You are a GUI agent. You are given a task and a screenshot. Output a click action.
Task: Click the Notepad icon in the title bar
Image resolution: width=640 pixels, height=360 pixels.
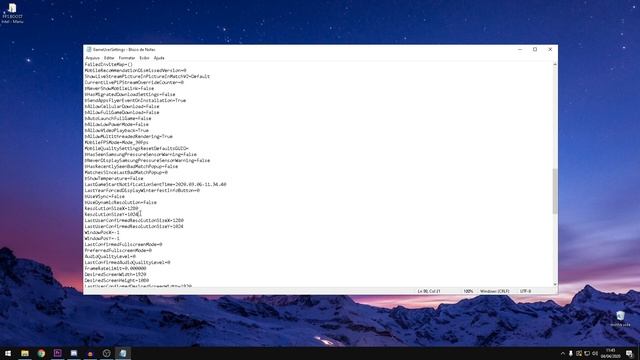(x=89, y=49)
